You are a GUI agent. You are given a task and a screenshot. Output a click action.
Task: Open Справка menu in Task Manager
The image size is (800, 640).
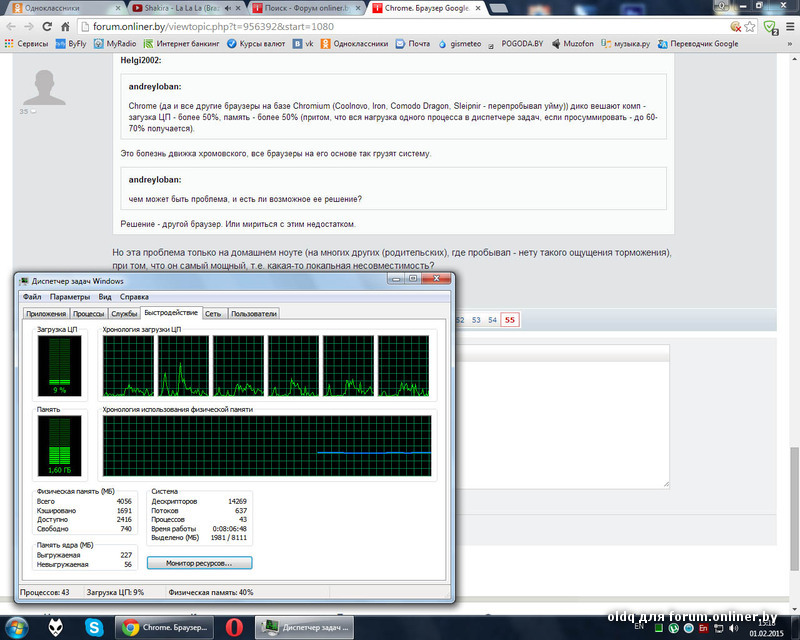(134, 297)
